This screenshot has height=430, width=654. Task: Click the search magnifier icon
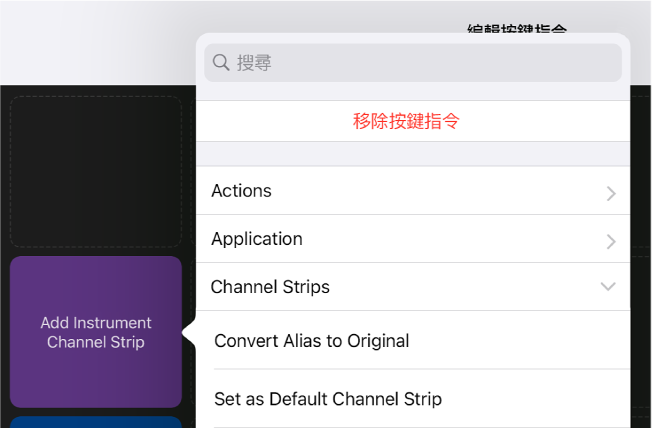[221, 63]
